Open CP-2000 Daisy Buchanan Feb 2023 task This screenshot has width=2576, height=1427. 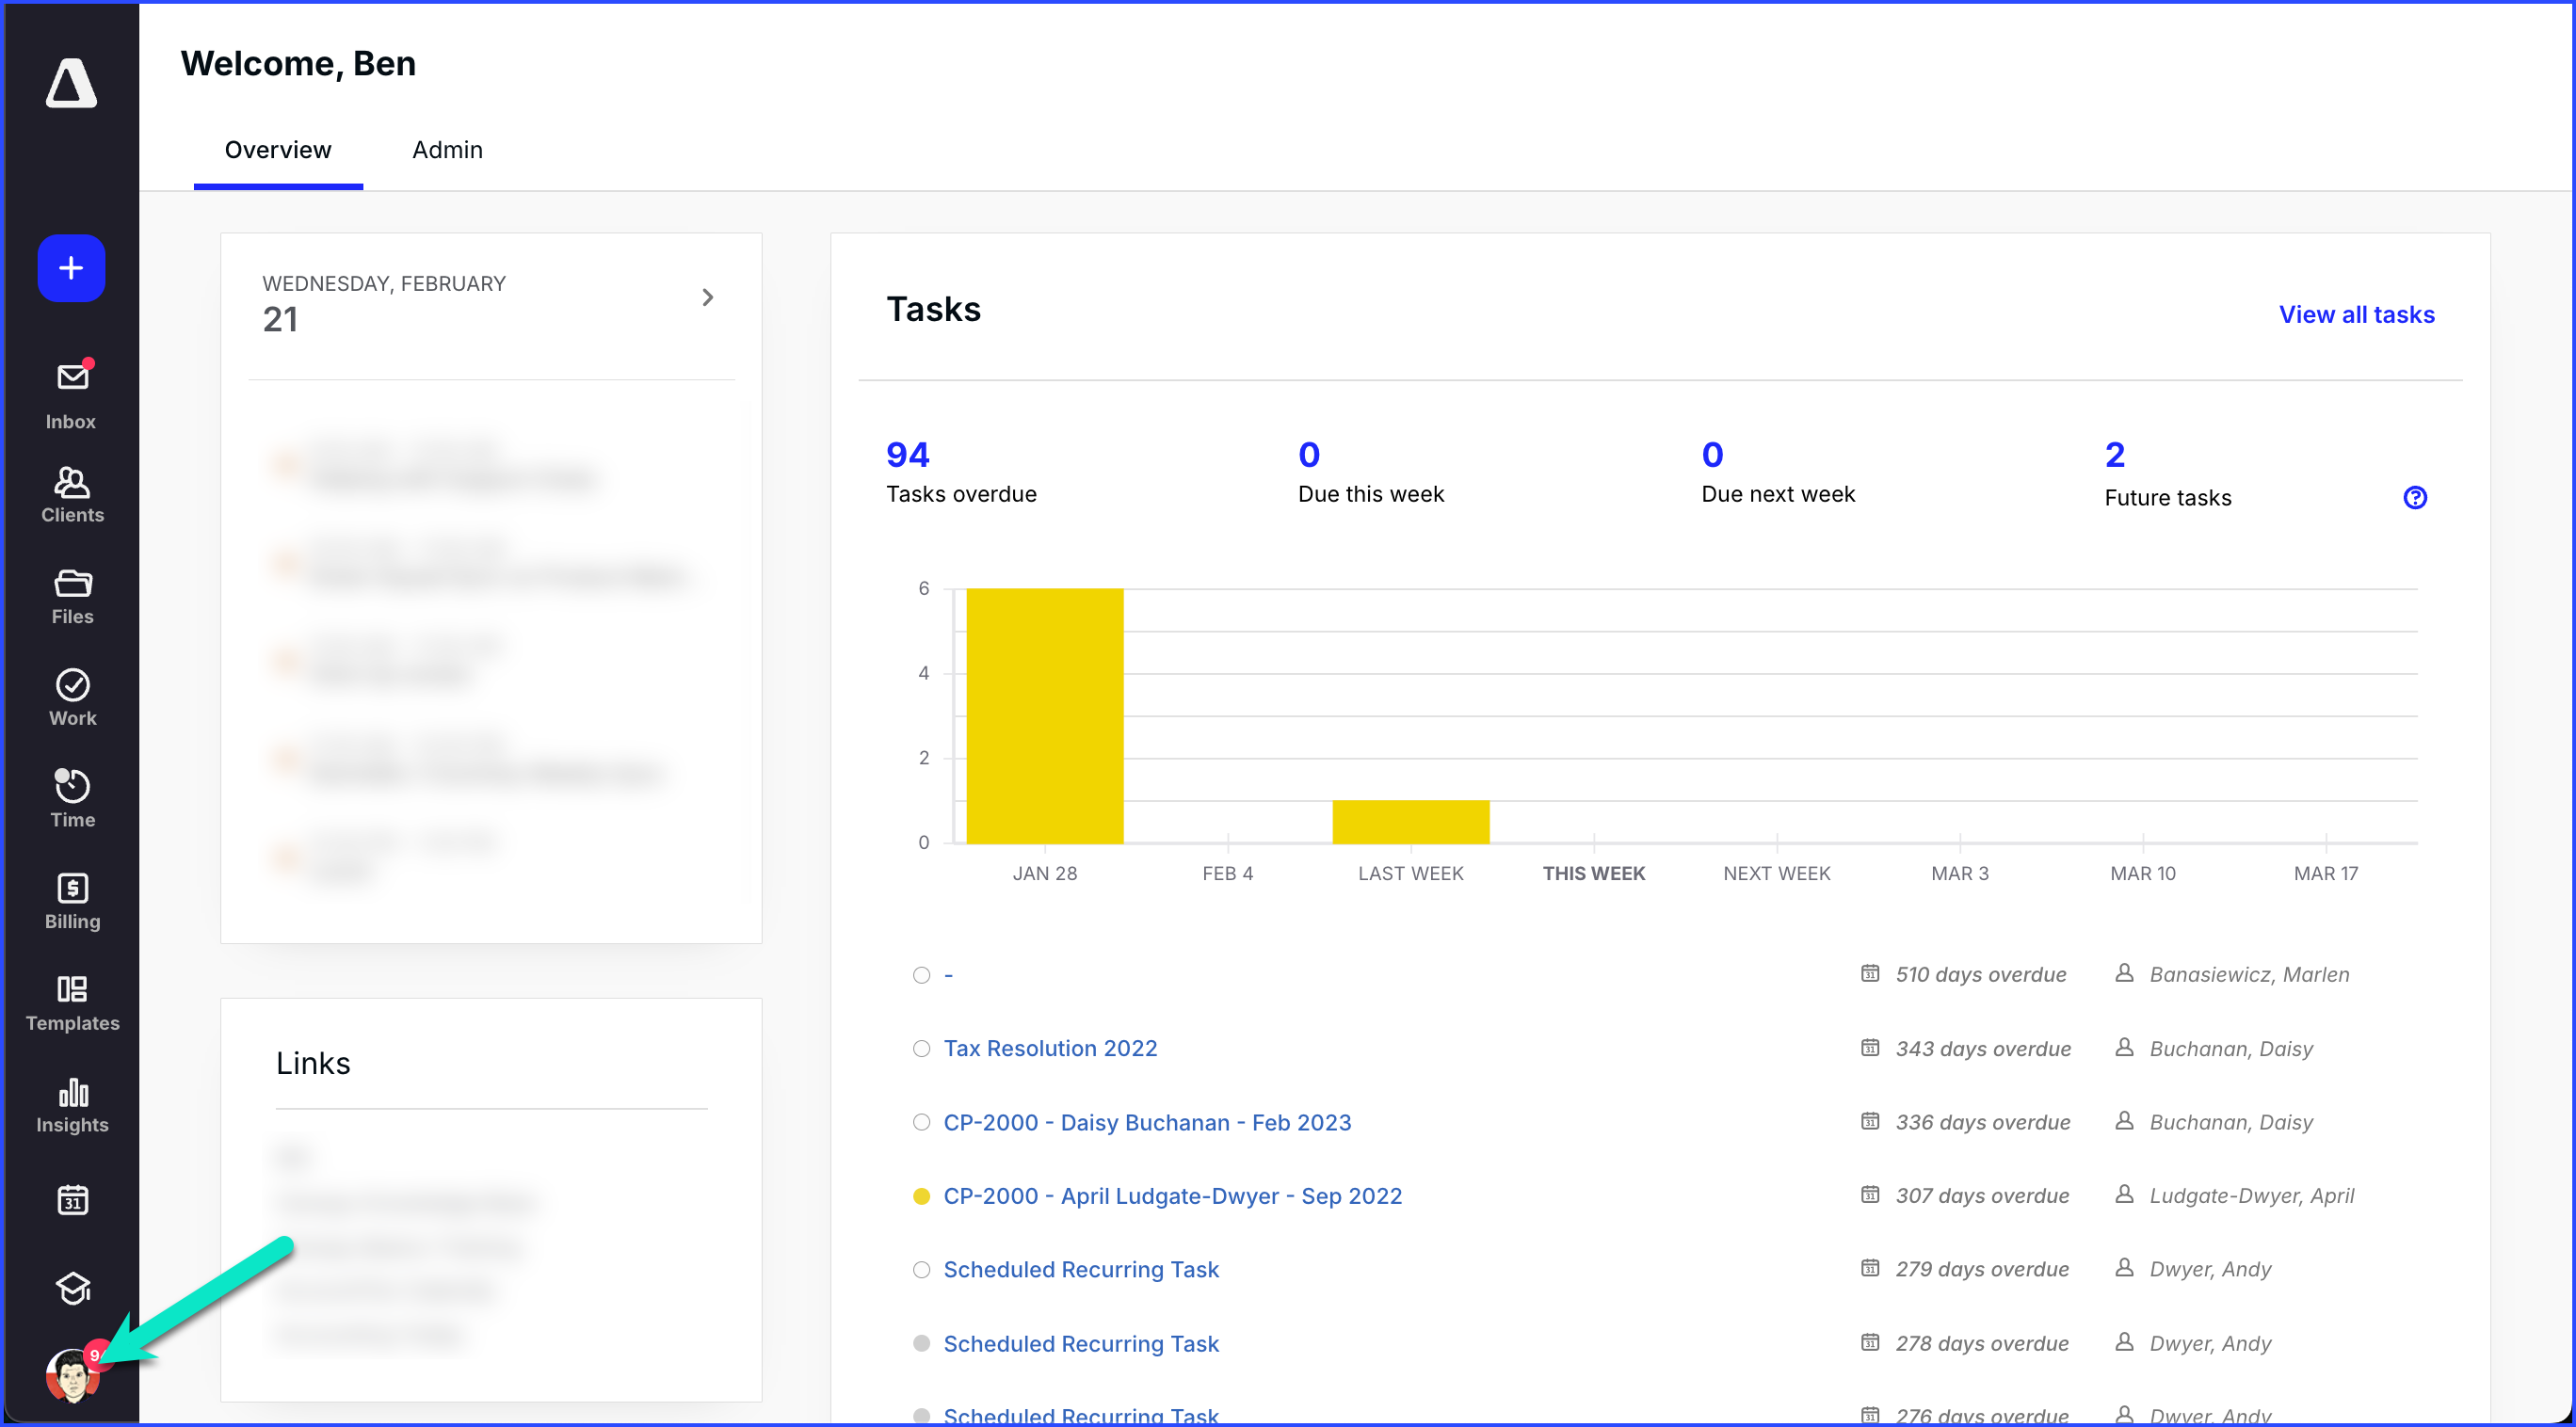(x=1147, y=1122)
